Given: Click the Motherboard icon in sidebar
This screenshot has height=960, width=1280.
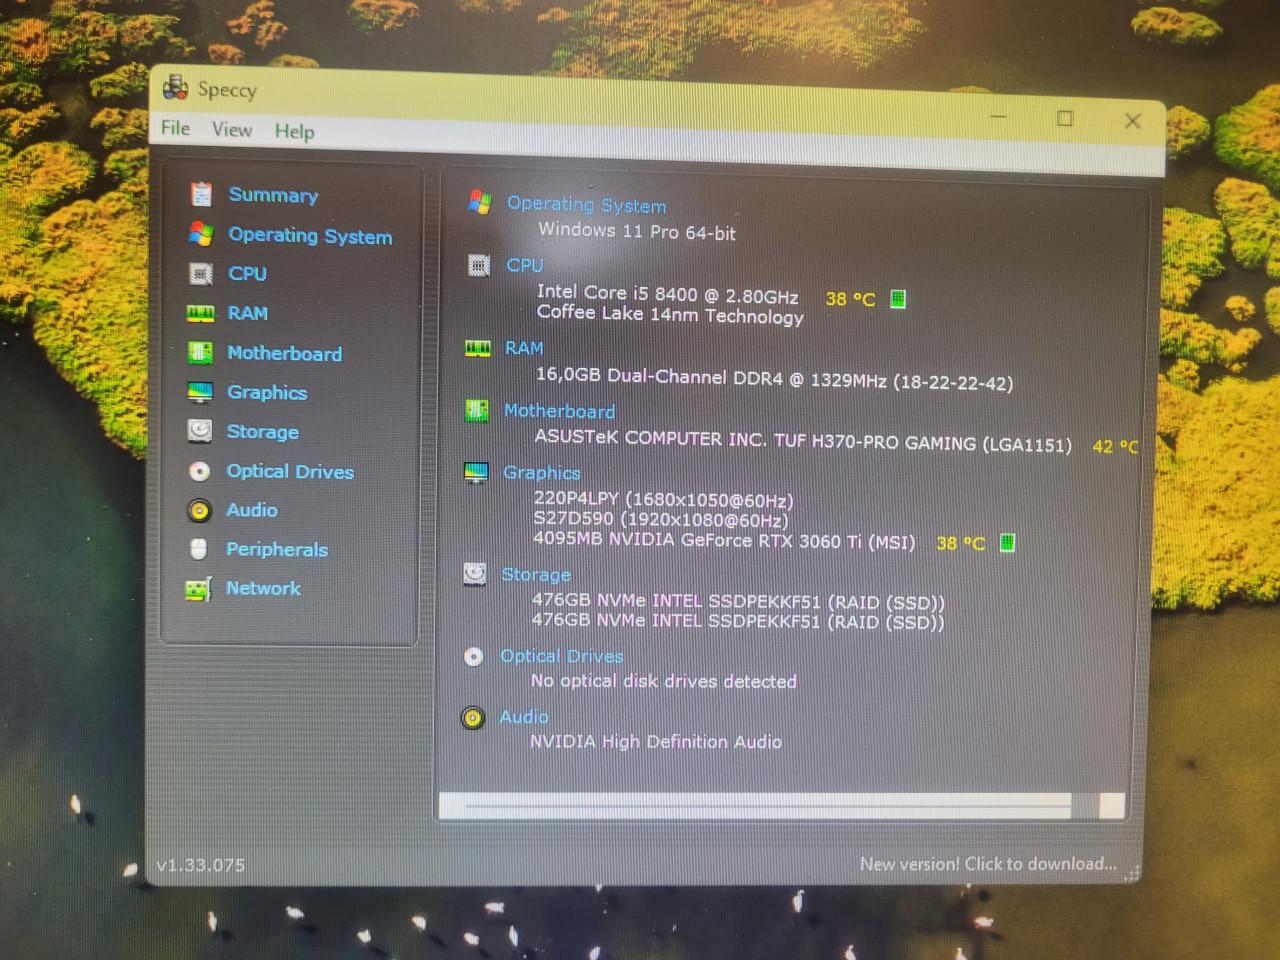Looking at the screenshot, I should tap(200, 352).
